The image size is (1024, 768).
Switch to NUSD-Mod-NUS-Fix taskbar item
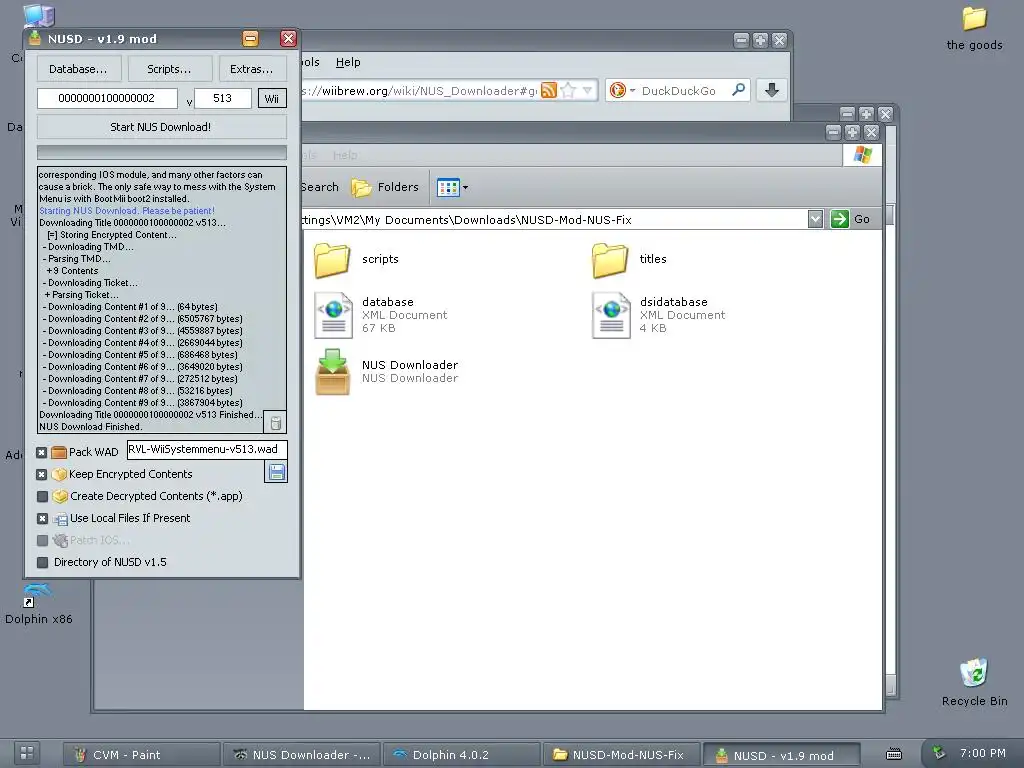point(621,754)
